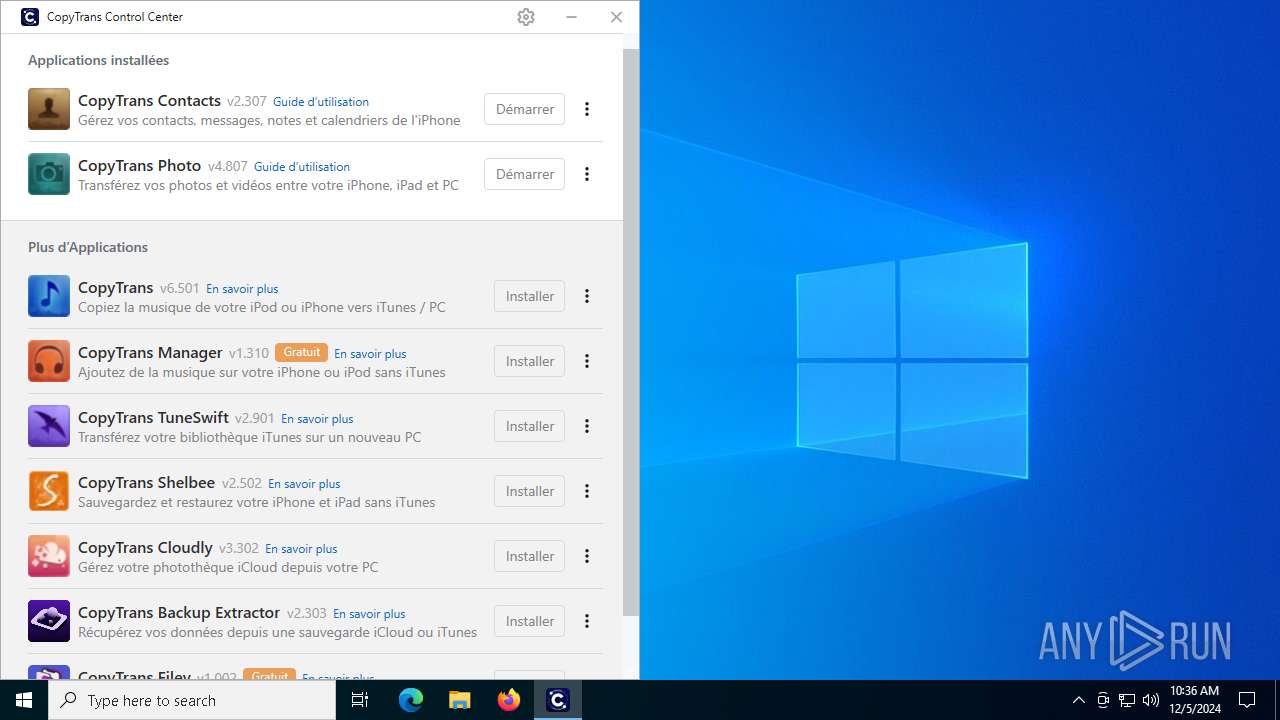Open the three-dot menu for CopyTrans v6.501
This screenshot has height=720, width=1280.
pyautogui.click(x=587, y=296)
